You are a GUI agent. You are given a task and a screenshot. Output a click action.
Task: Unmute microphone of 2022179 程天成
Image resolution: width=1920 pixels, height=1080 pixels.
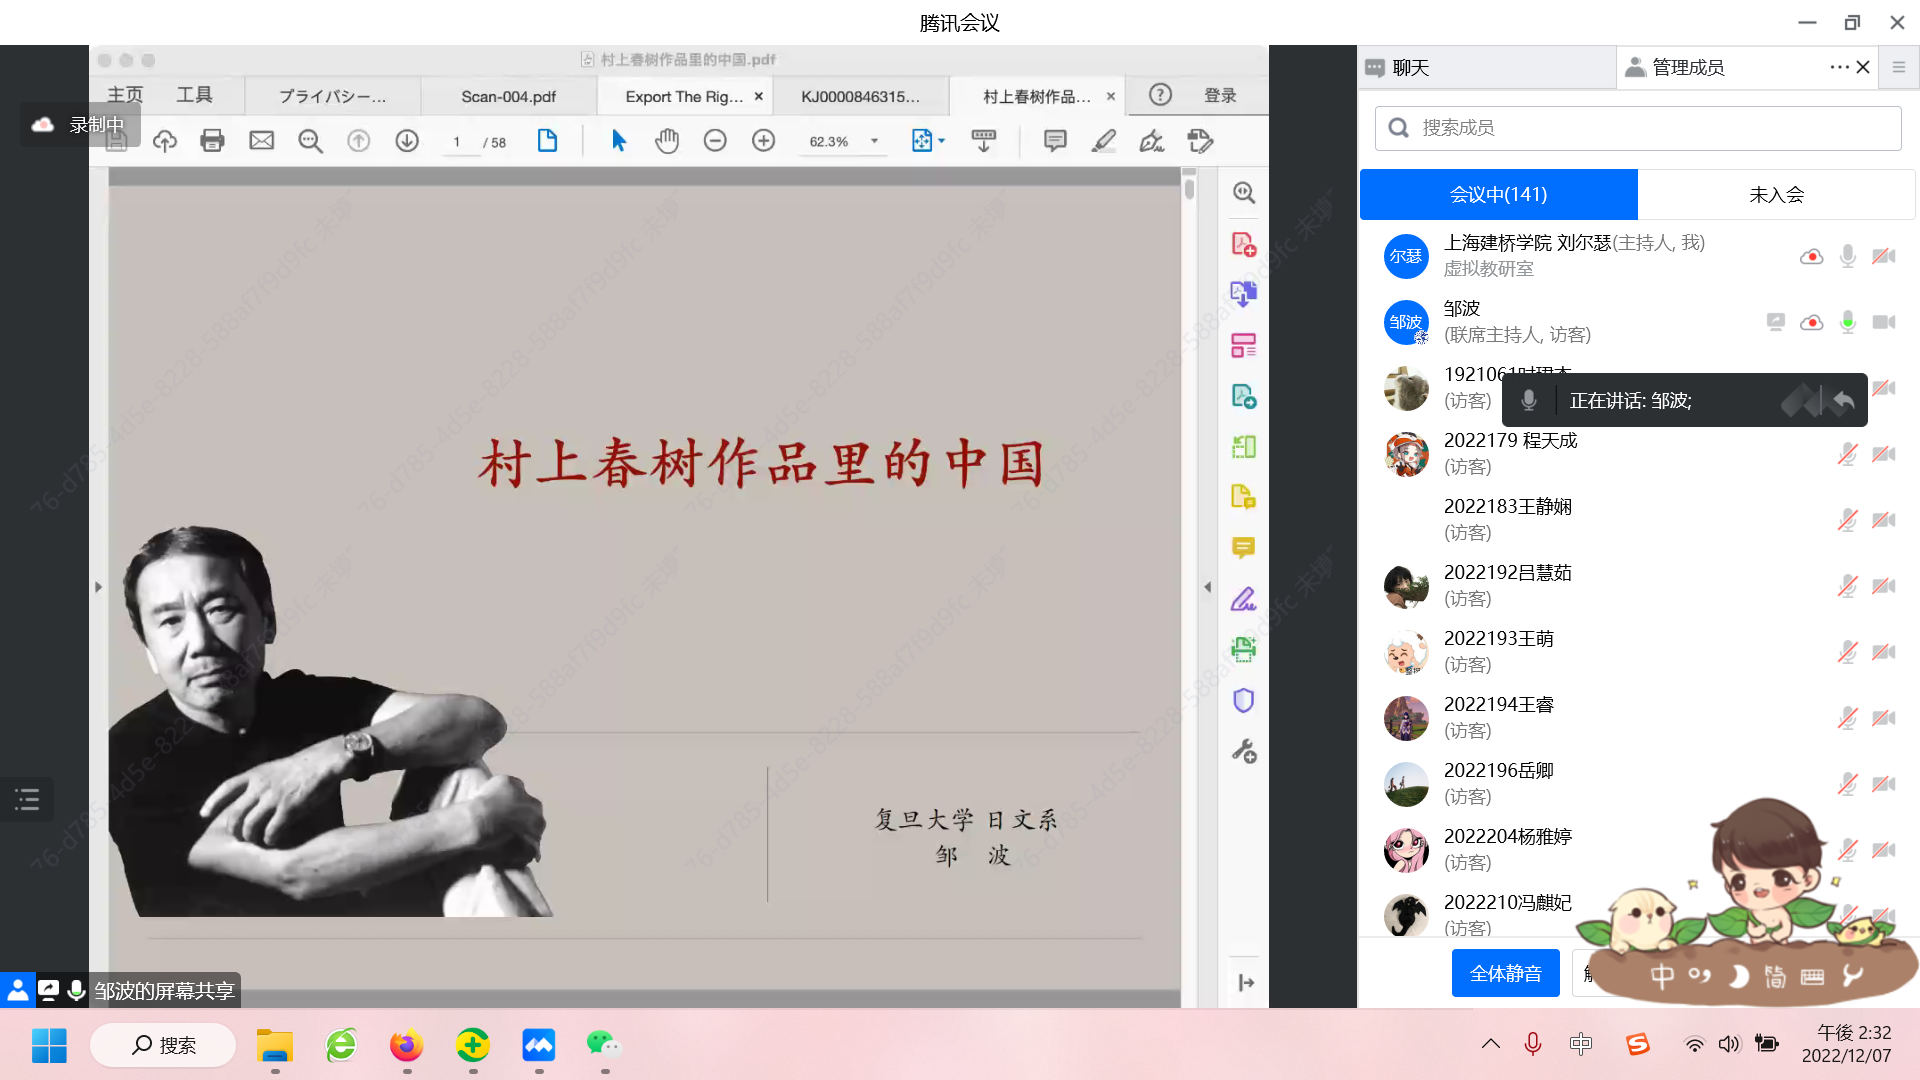pyautogui.click(x=1847, y=454)
